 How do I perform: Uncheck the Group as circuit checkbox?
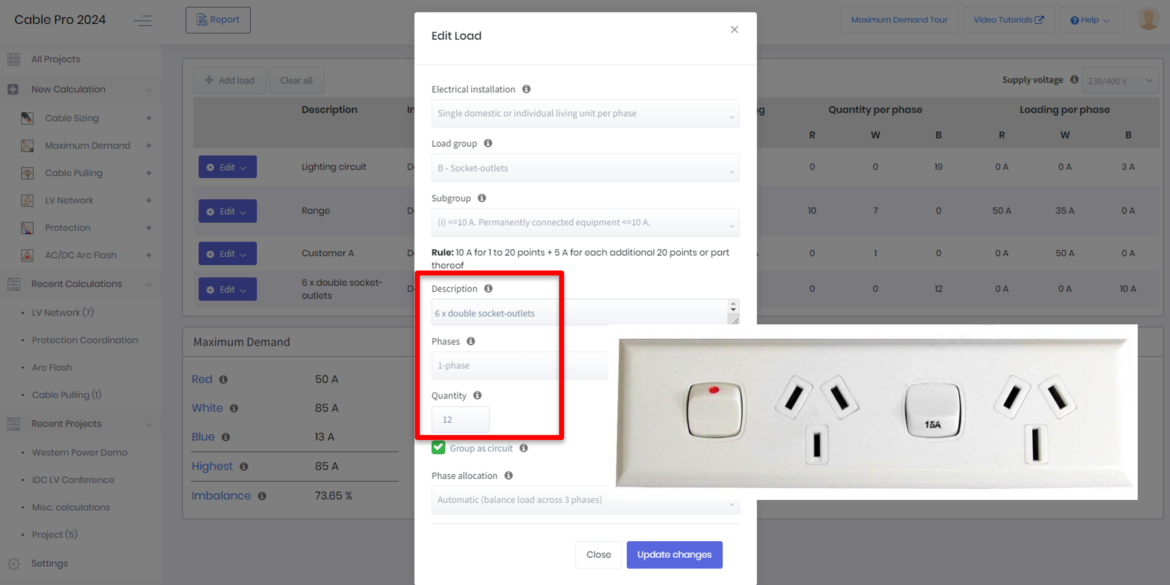[438, 448]
